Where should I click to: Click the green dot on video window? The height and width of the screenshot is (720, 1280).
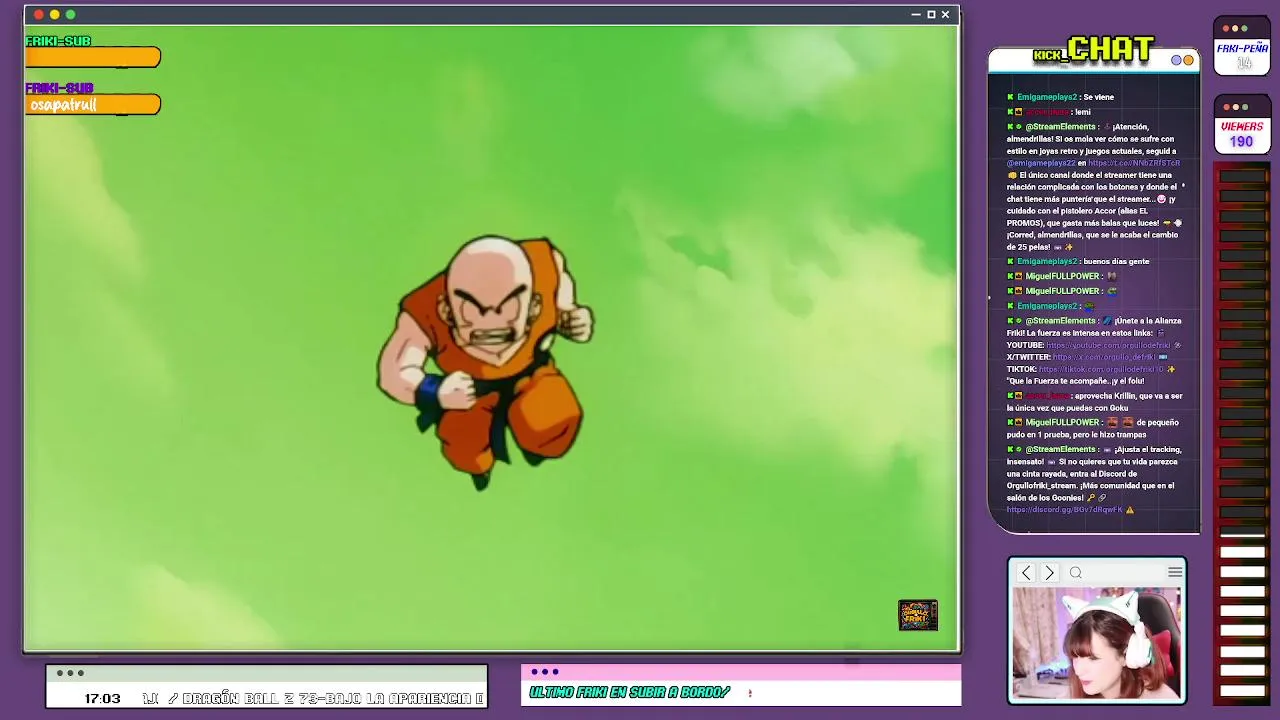click(x=70, y=14)
